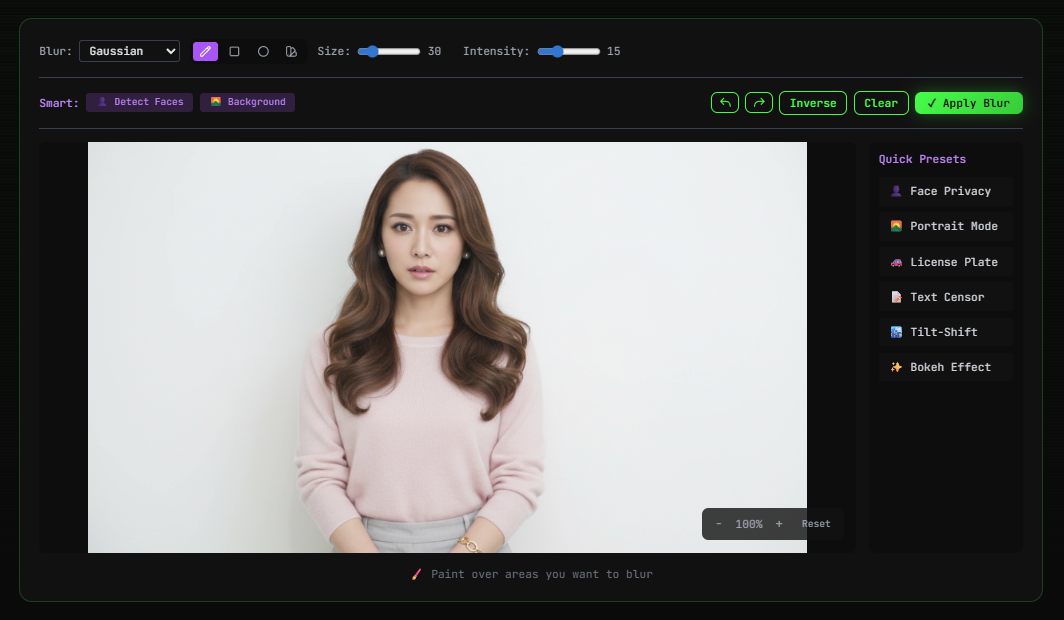This screenshot has height=620, width=1064.
Task: Apply Blur to the image
Action: click(x=968, y=102)
